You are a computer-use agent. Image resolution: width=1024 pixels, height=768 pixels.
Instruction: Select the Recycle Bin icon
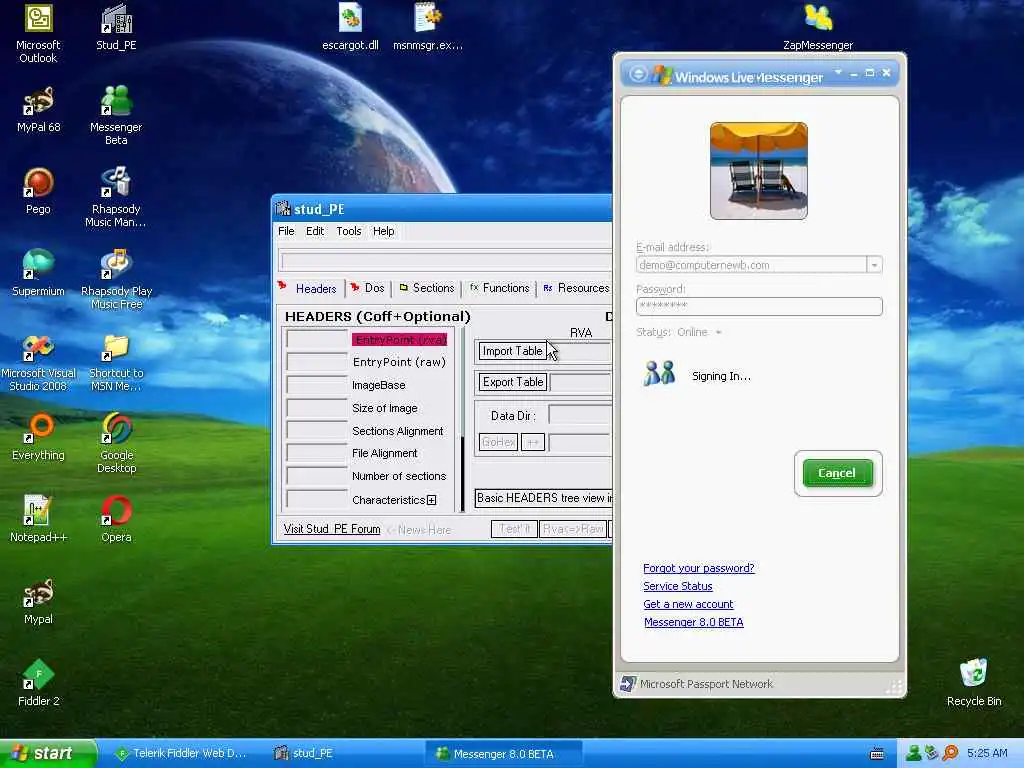[x=974, y=683]
